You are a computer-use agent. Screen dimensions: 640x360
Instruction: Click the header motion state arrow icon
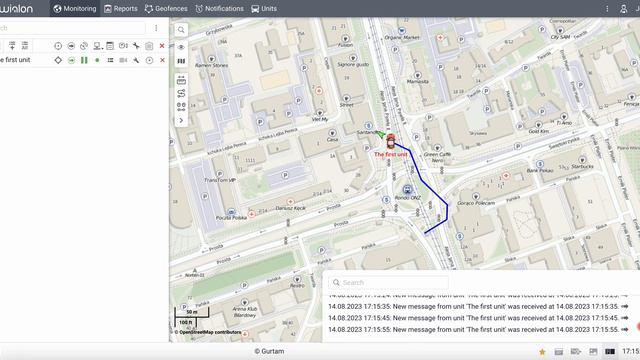pyautogui.click(x=71, y=46)
